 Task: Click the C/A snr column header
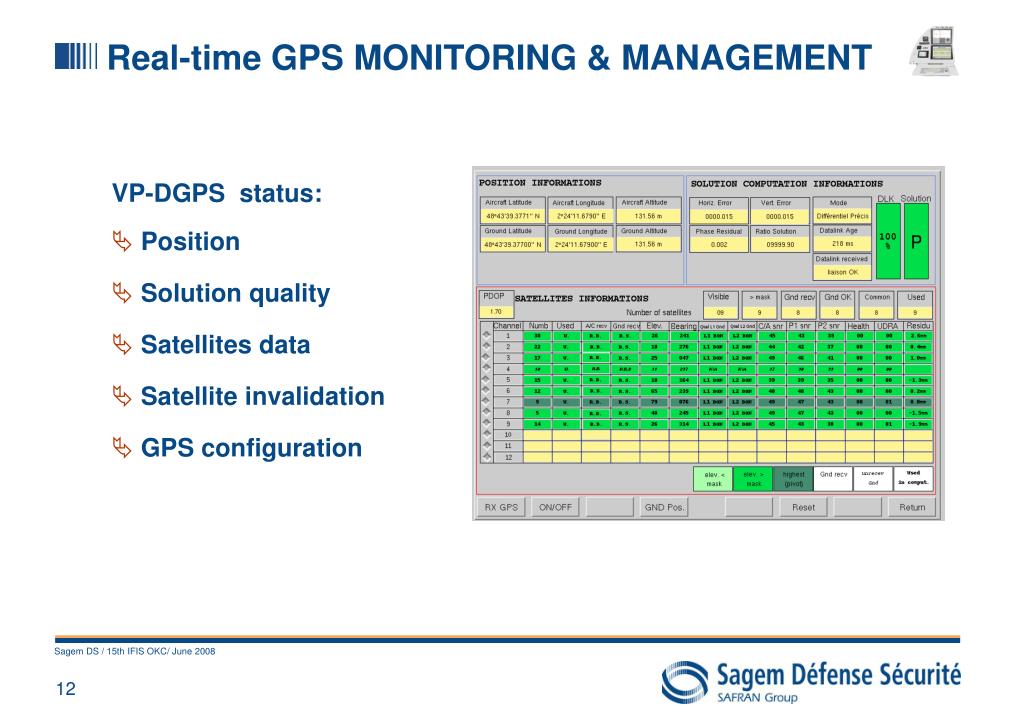(771, 326)
